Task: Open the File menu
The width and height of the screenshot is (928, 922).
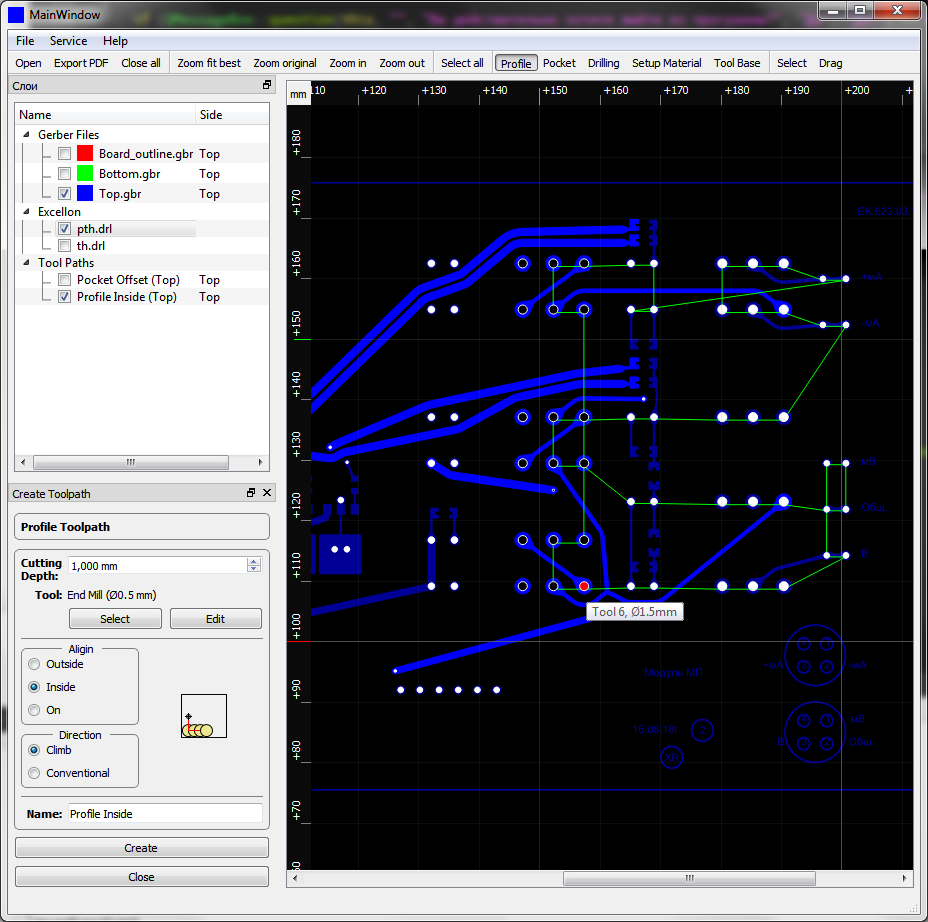Action: point(25,41)
